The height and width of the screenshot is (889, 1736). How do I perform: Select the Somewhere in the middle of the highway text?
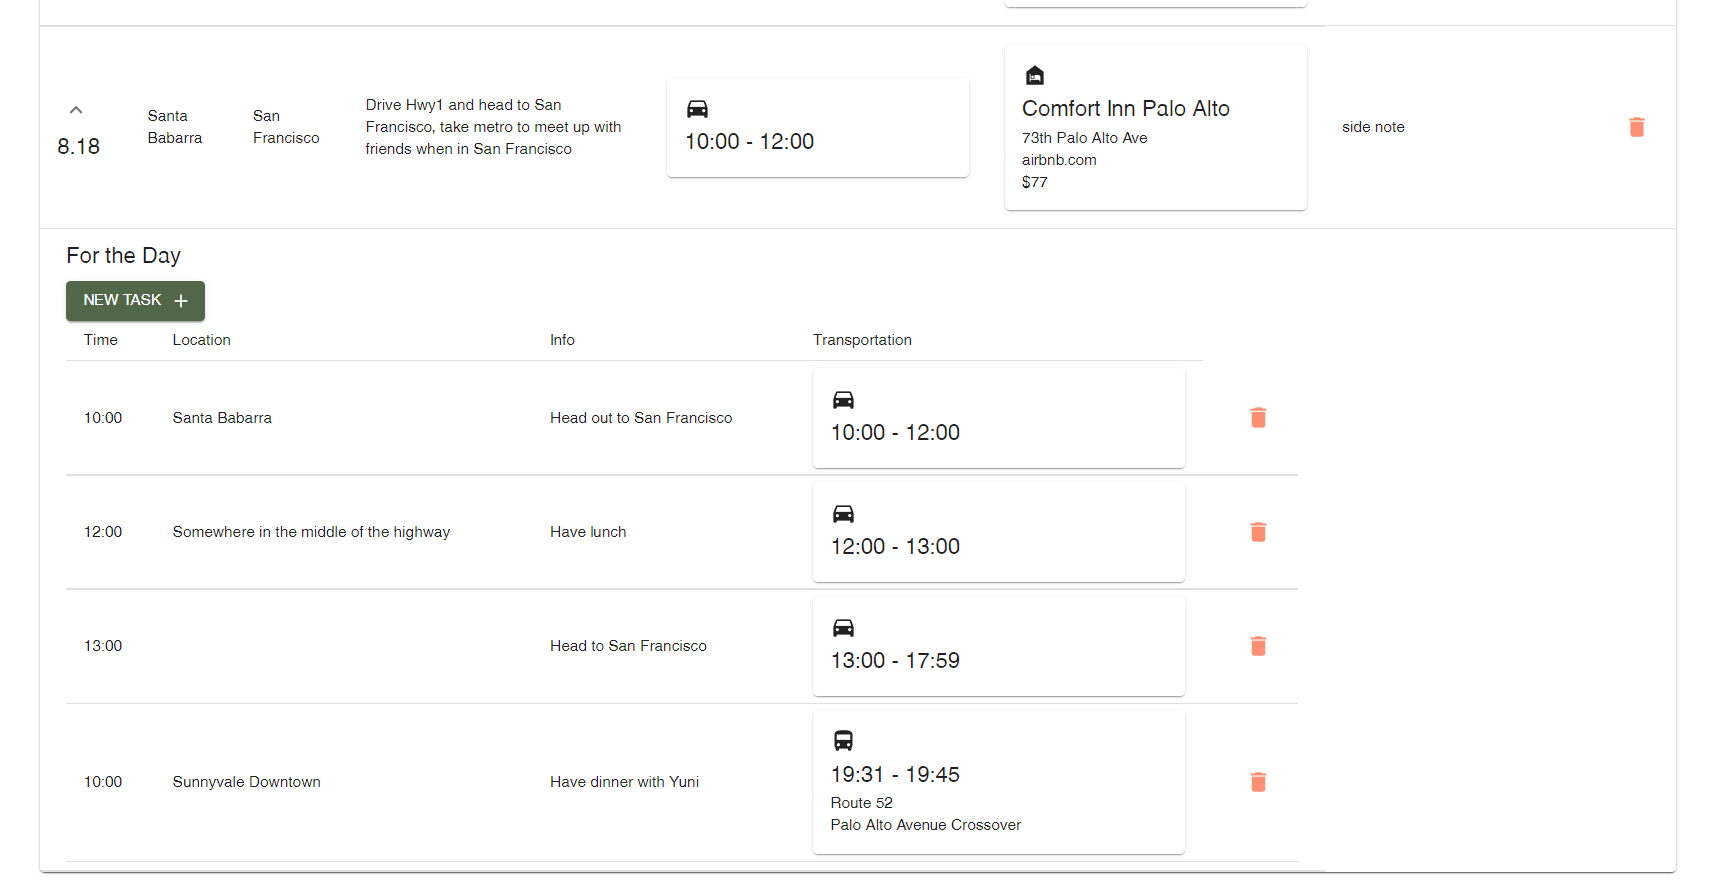(x=311, y=532)
